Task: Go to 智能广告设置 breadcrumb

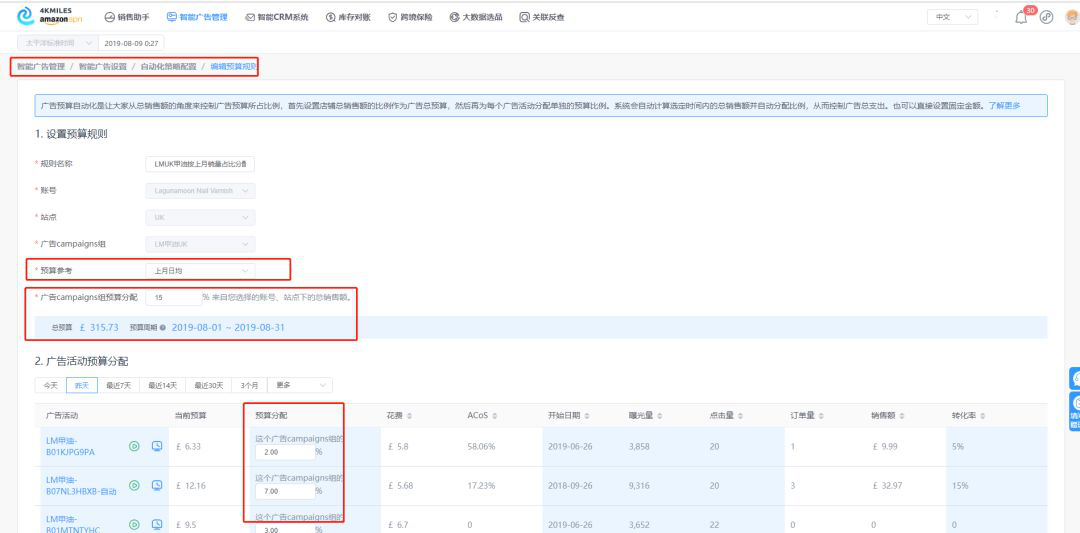Action: [x=103, y=67]
